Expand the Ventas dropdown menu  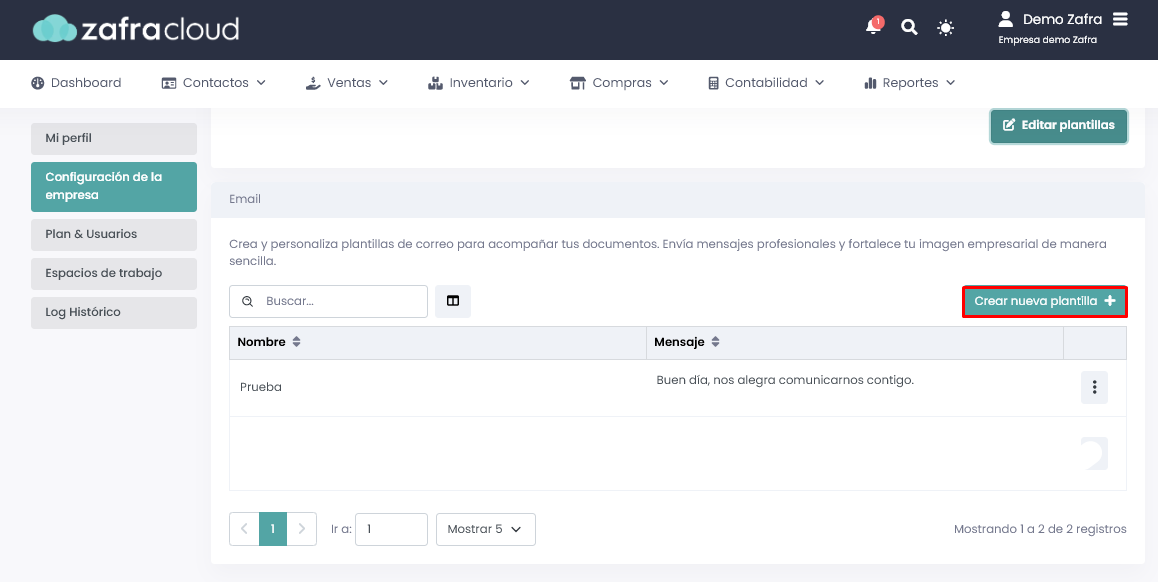point(346,83)
